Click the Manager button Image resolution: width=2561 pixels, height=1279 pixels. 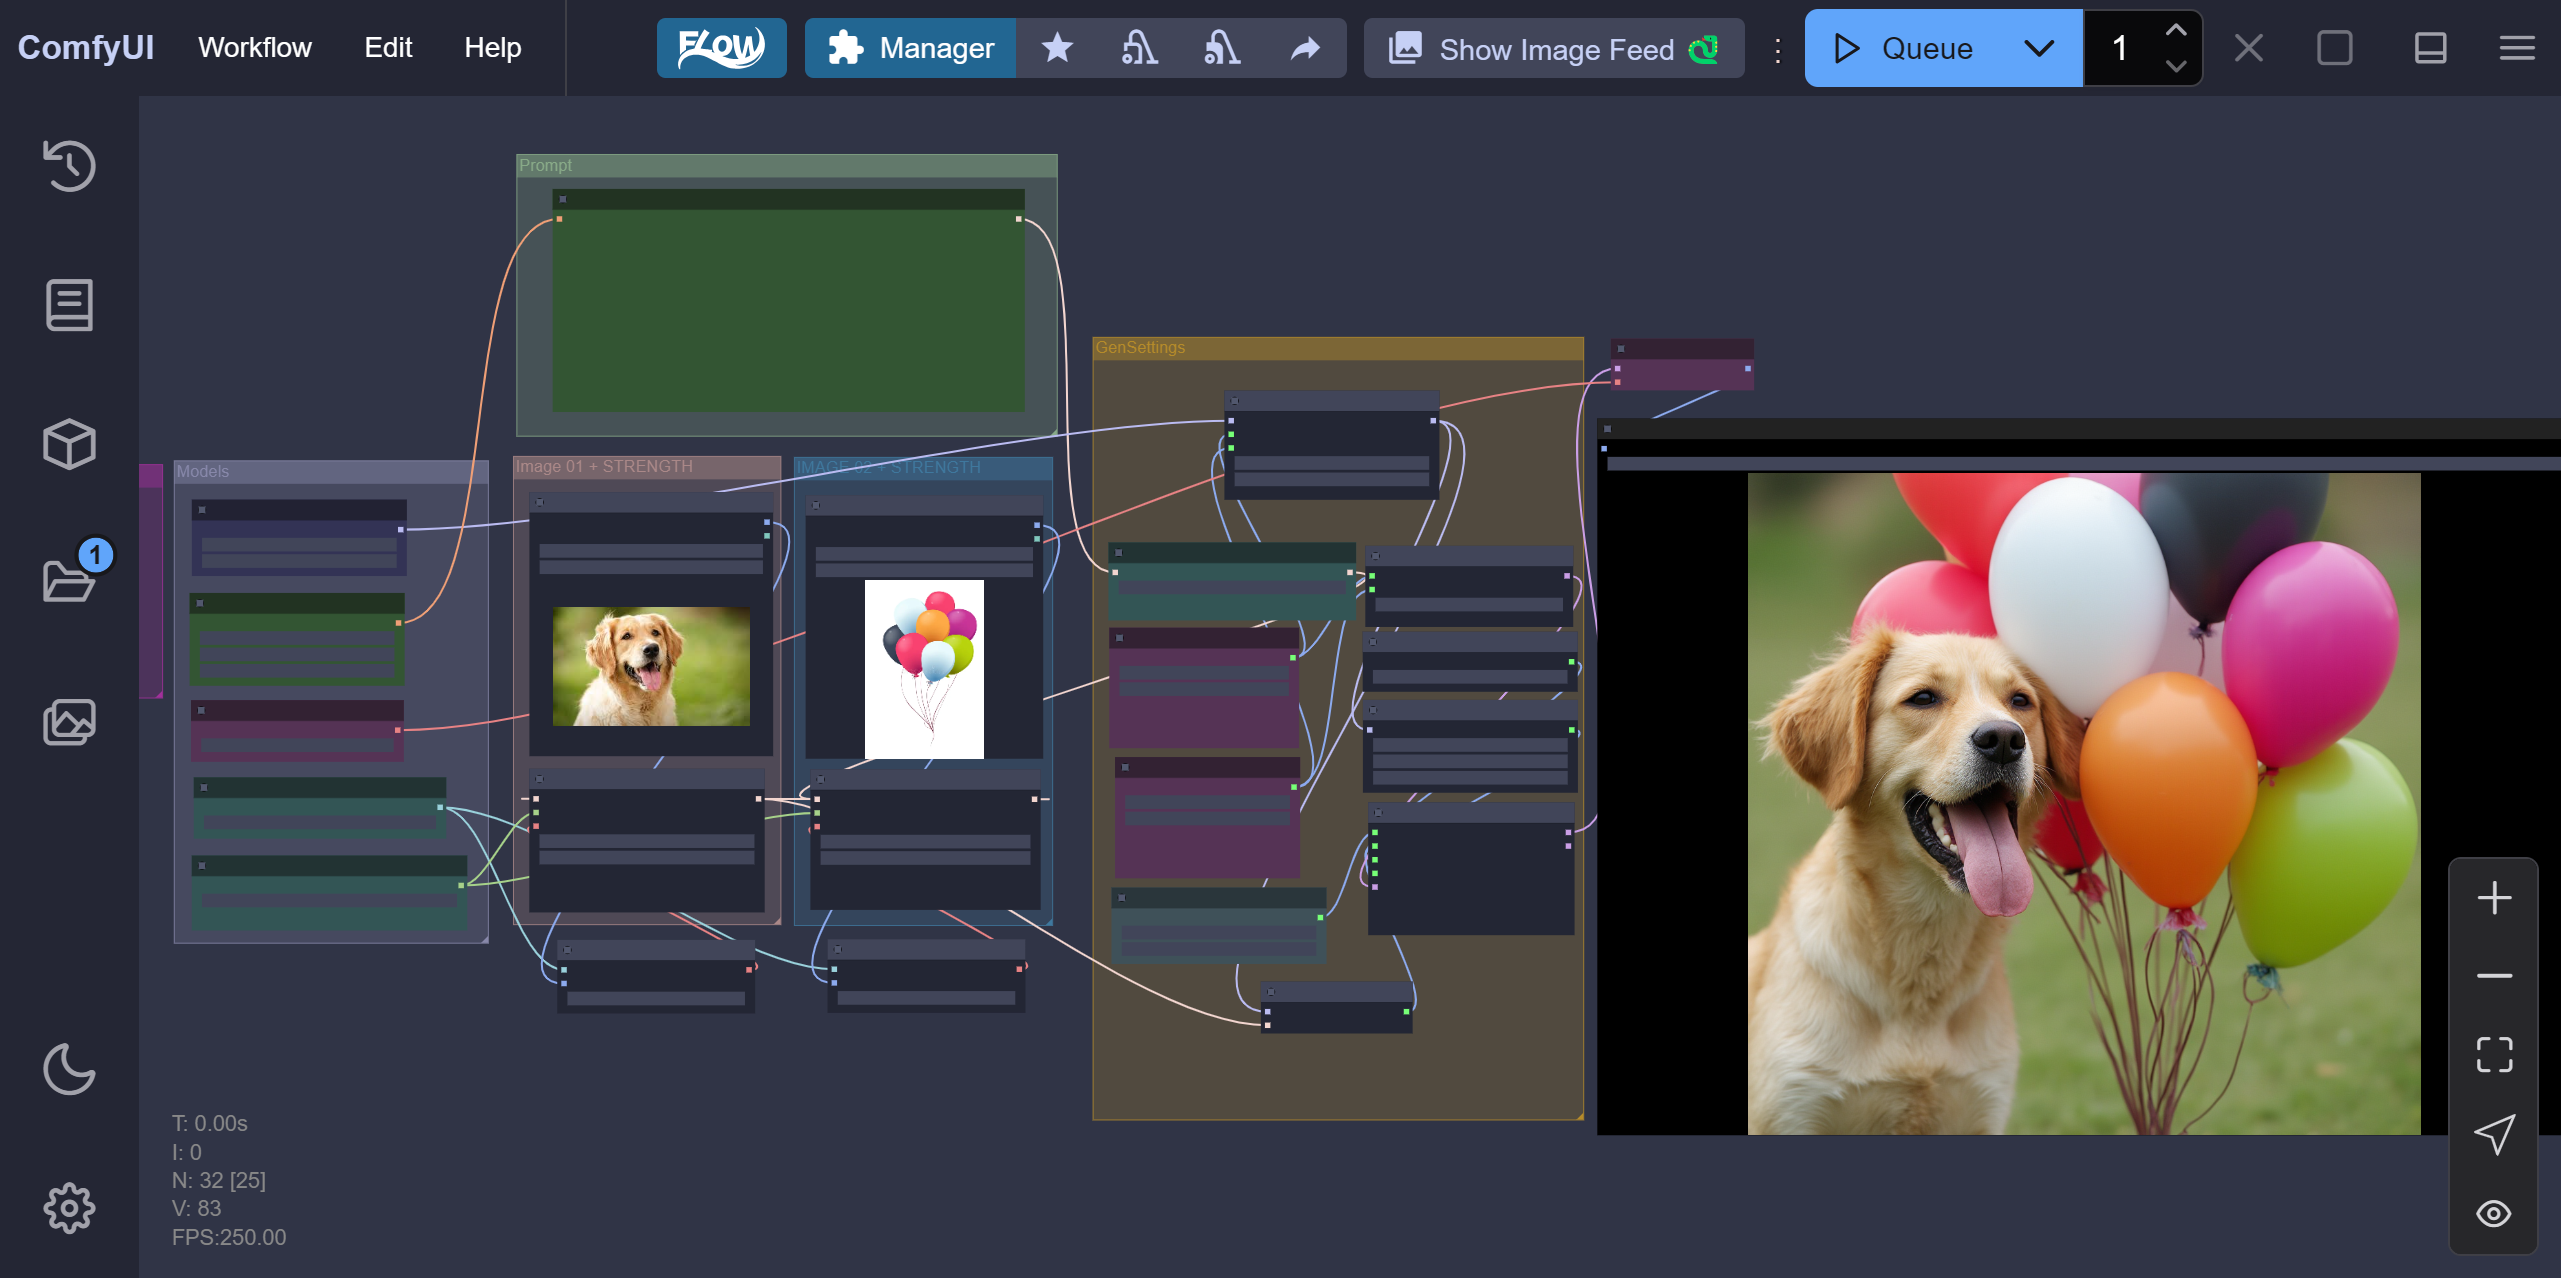pyautogui.click(x=910, y=48)
